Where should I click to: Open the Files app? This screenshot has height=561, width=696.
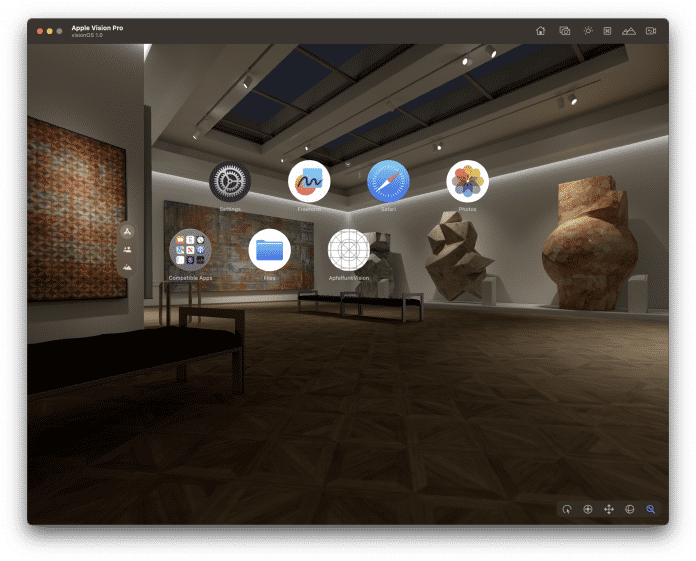[x=269, y=249]
